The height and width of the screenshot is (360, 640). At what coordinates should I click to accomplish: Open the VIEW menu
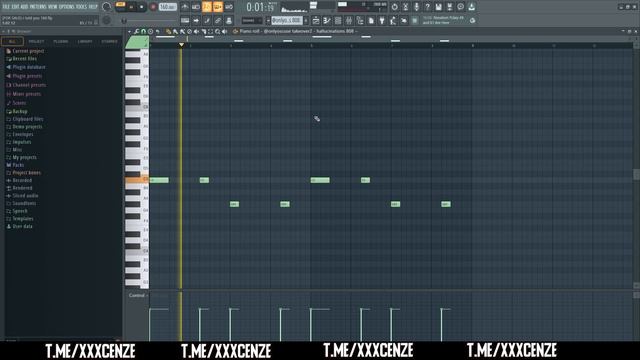point(53,7)
